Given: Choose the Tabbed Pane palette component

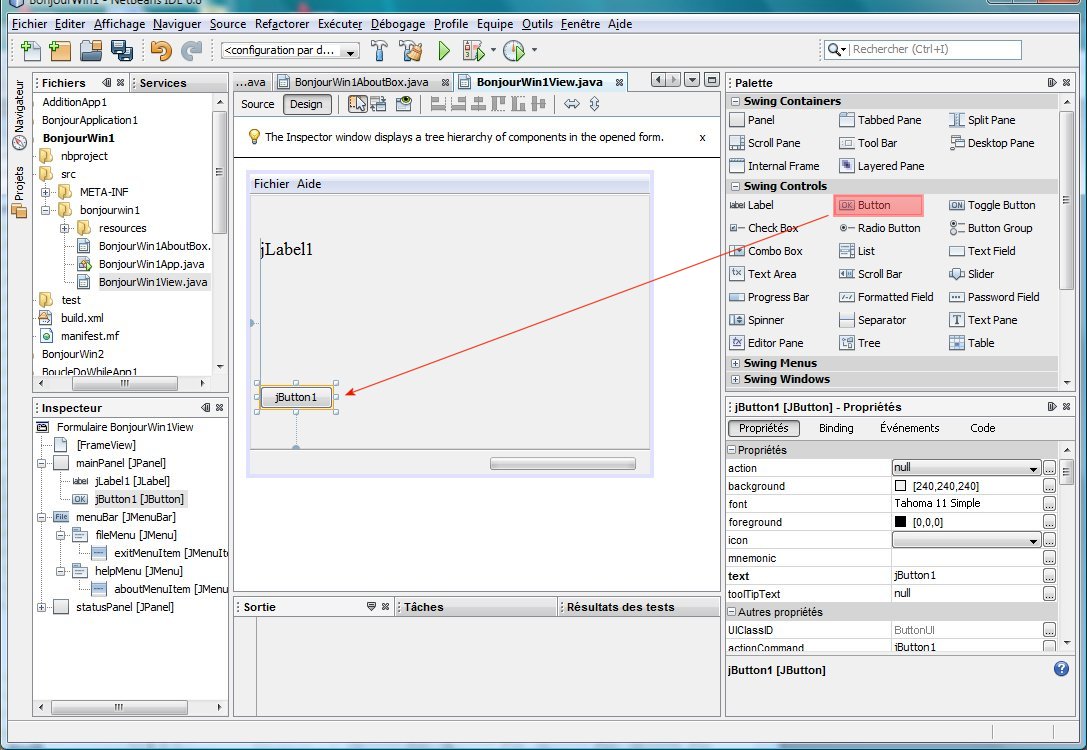Looking at the screenshot, I should [880, 120].
